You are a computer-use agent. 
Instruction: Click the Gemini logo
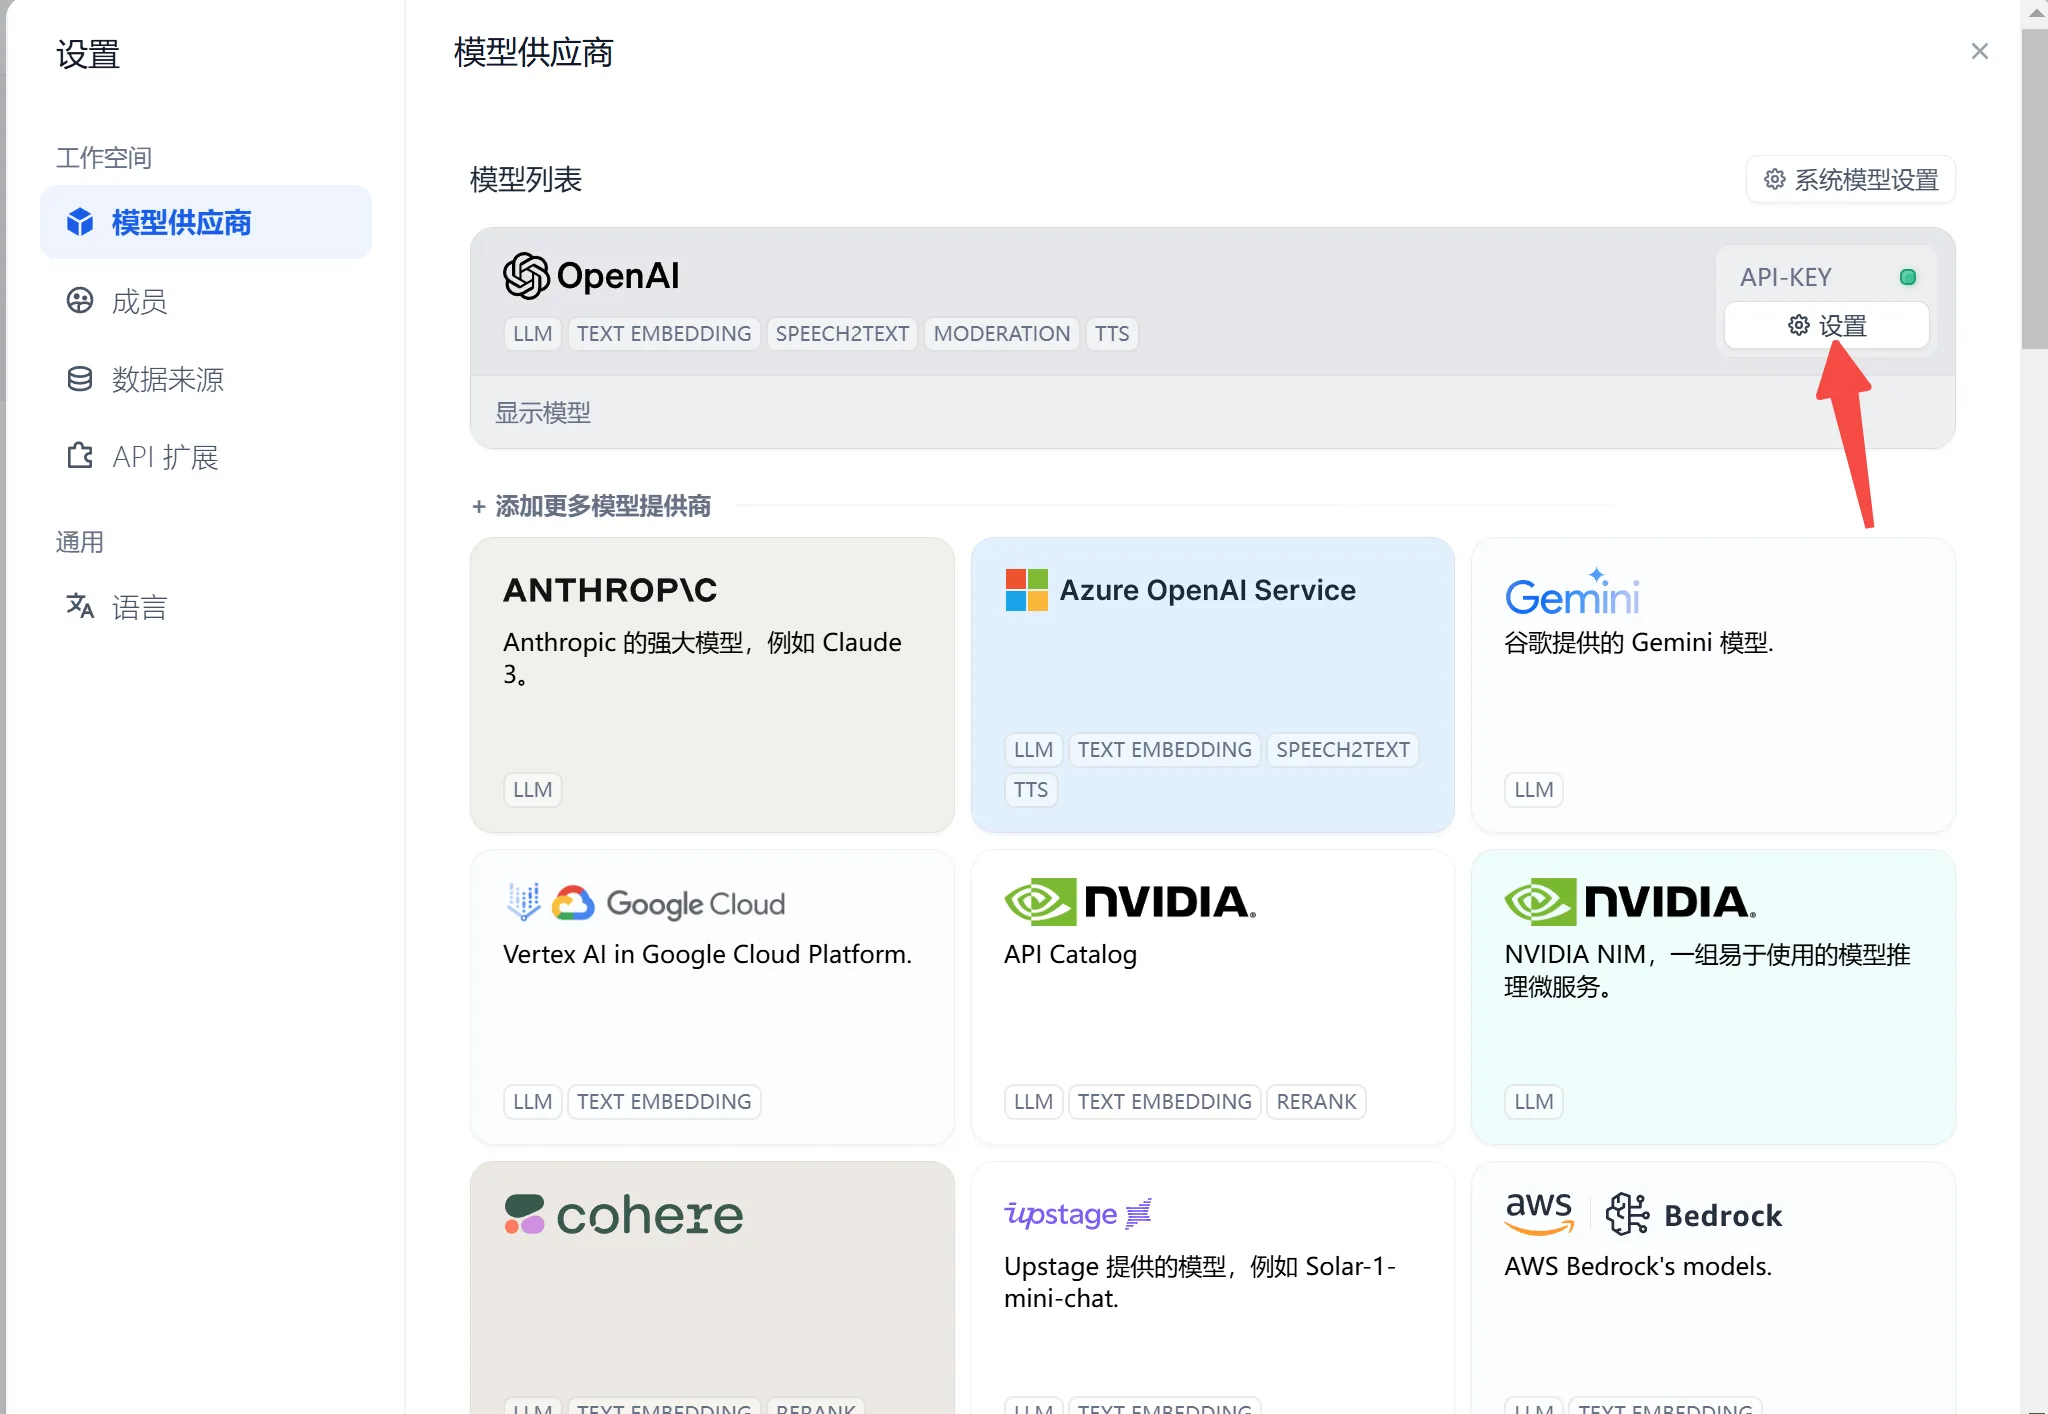(x=1572, y=592)
